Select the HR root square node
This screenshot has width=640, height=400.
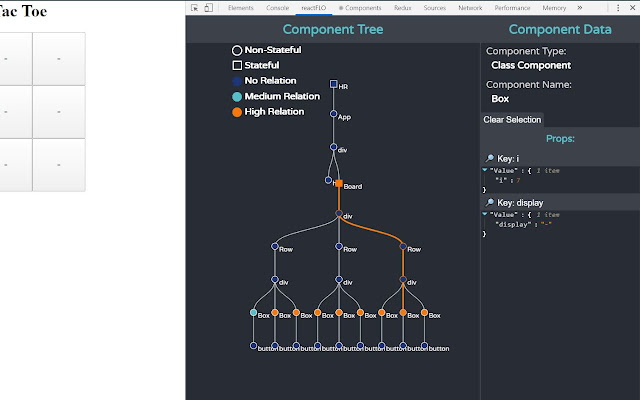click(333, 84)
